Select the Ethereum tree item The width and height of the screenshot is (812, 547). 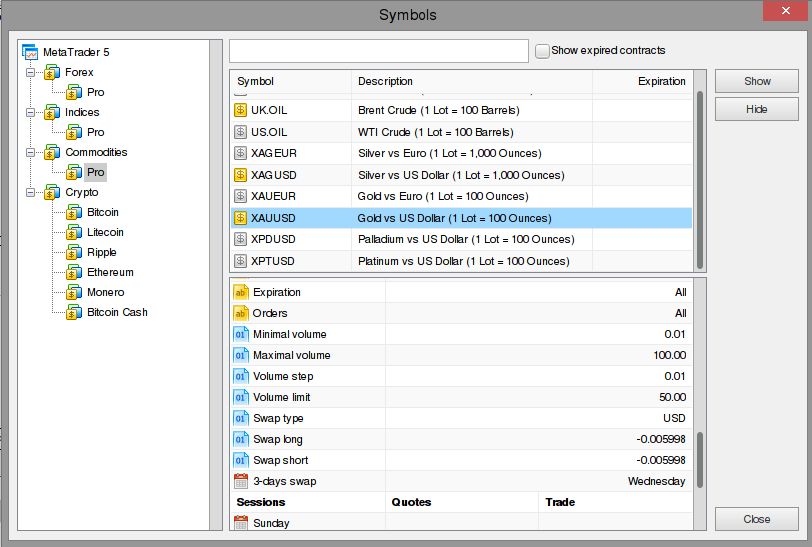tap(110, 272)
